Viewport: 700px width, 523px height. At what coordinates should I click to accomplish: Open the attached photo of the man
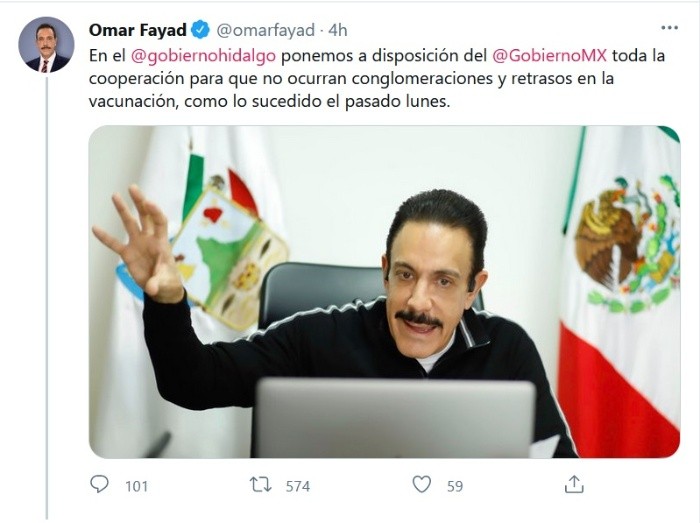(384, 292)
